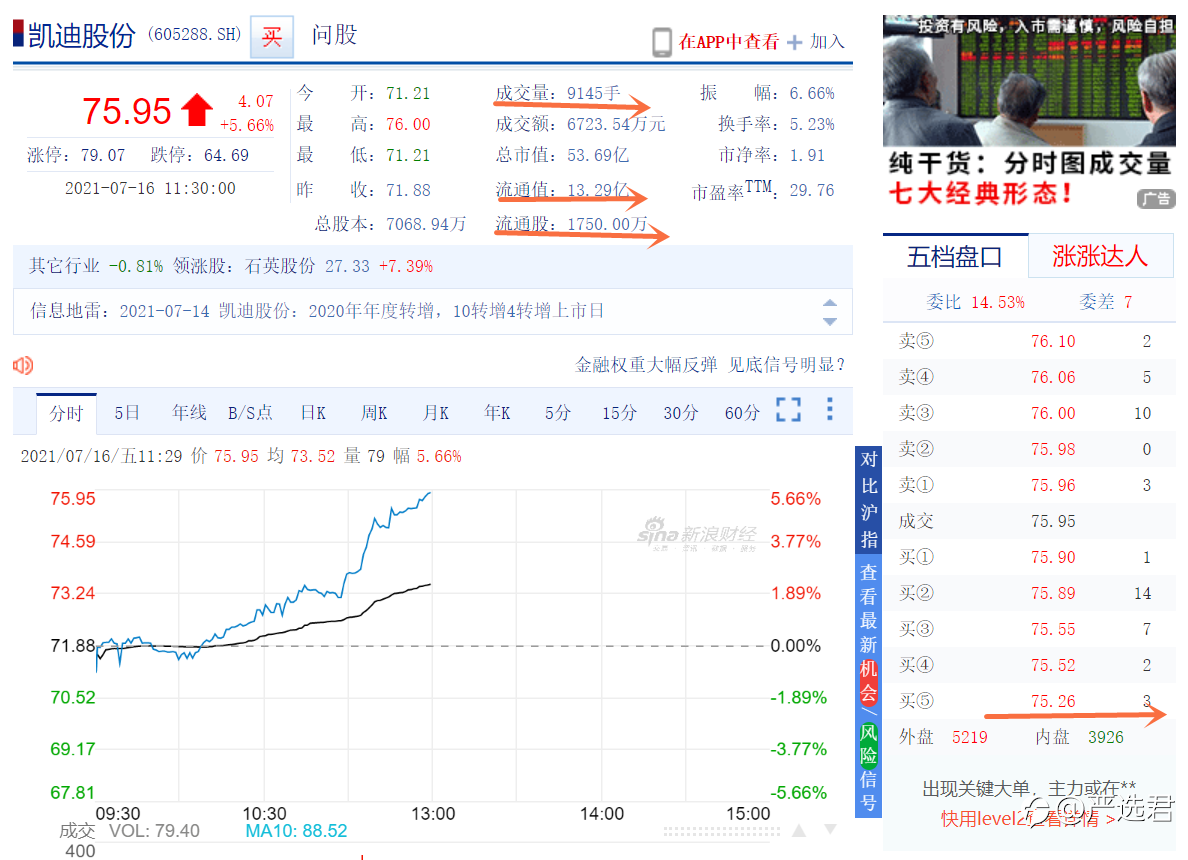1188x860 pixels.
Task: Select the 5分 chart tab
Action: [x=558, y=413]
